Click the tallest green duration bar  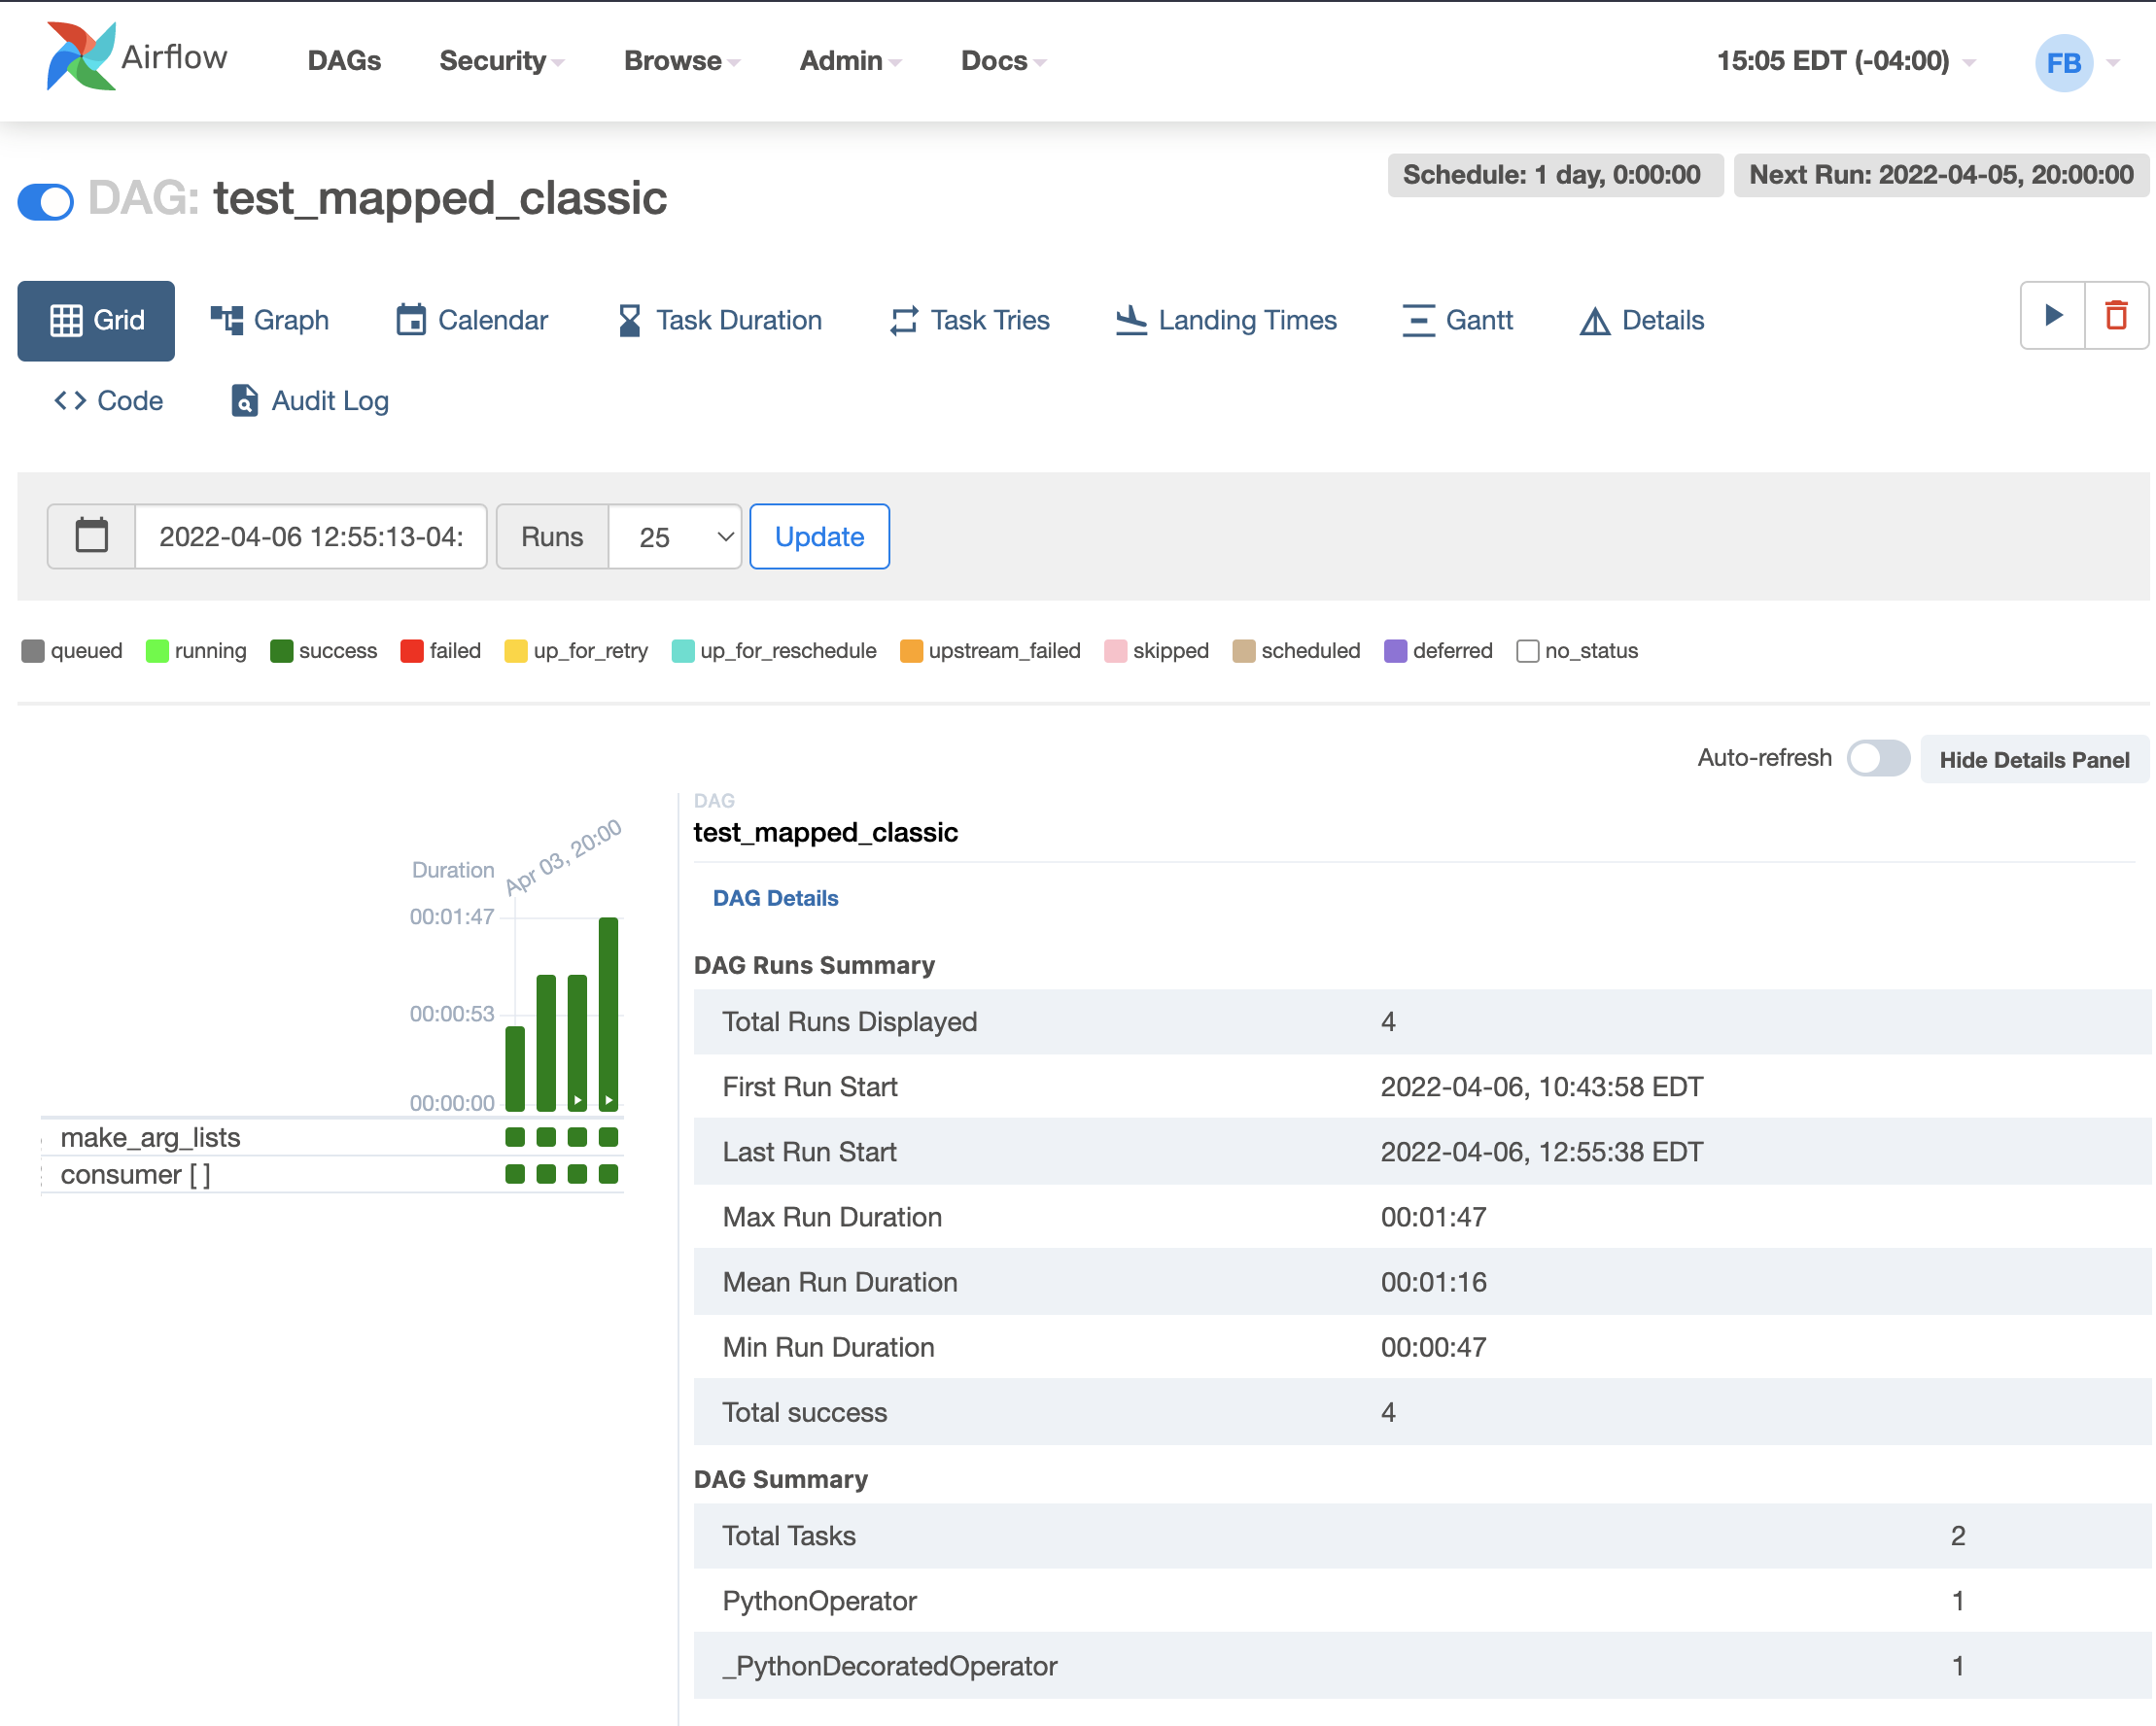tap(608, 1010)
